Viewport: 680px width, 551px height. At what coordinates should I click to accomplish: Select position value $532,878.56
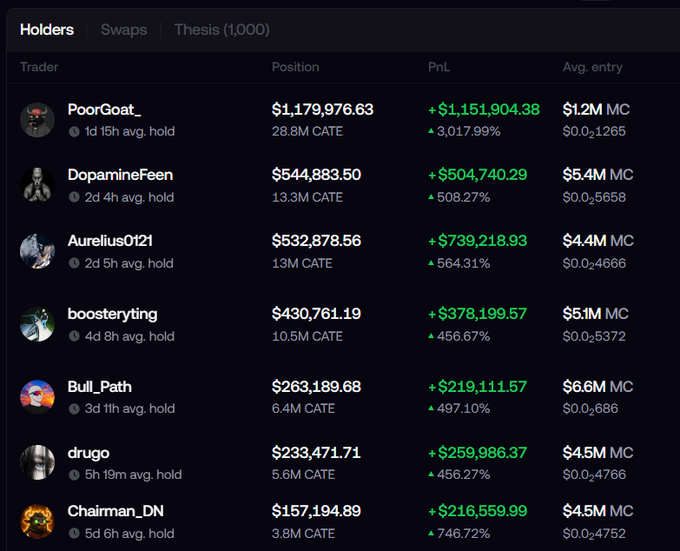316,241
